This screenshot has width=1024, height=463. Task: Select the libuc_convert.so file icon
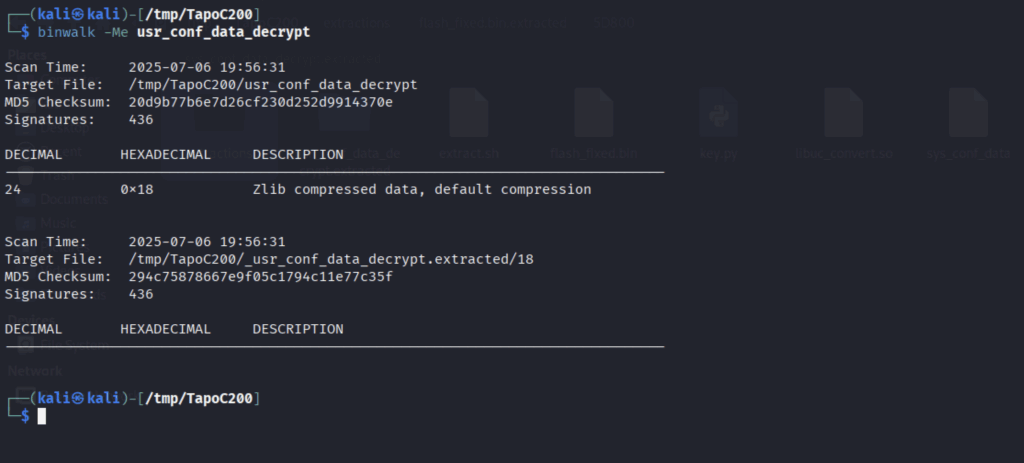pos(843,112)
